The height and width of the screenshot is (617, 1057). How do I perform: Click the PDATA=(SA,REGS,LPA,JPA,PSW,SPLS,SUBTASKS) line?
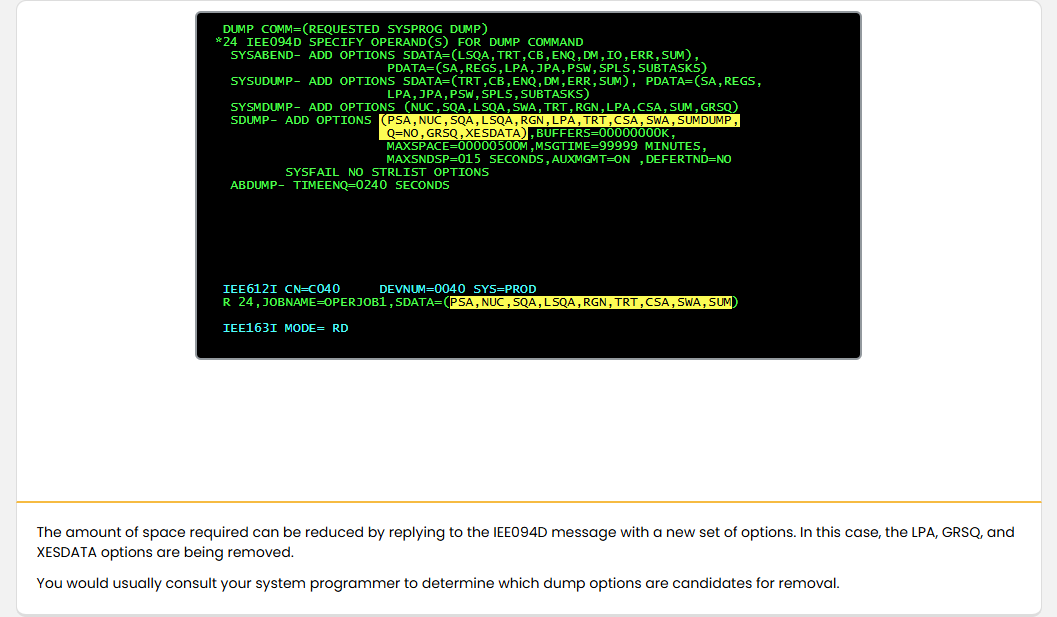(547, 68)
